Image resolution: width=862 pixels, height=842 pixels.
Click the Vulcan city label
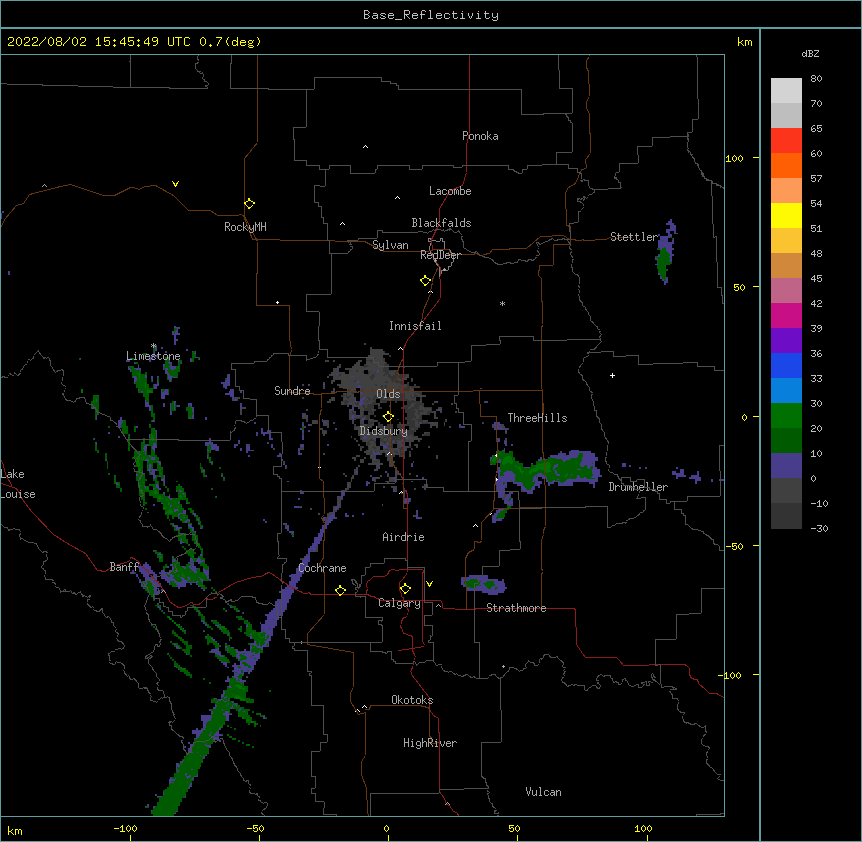[x=543, y=792]
